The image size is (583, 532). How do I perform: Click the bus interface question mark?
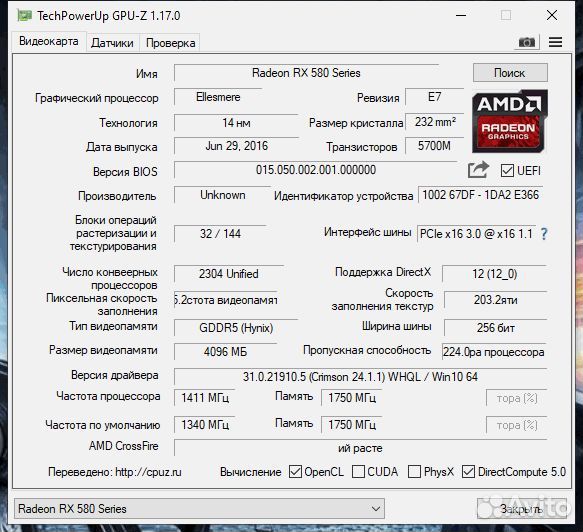tap(544, 233)
